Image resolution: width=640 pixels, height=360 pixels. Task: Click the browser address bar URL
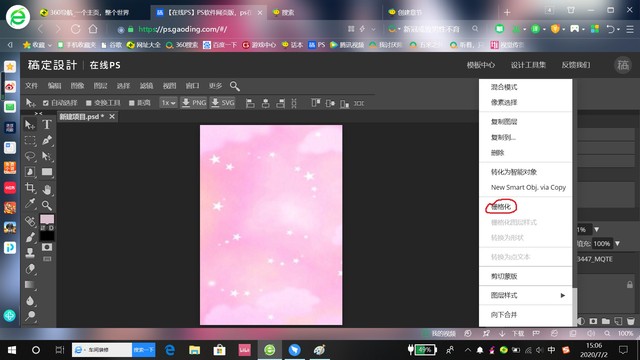click(x=182, y=29)
